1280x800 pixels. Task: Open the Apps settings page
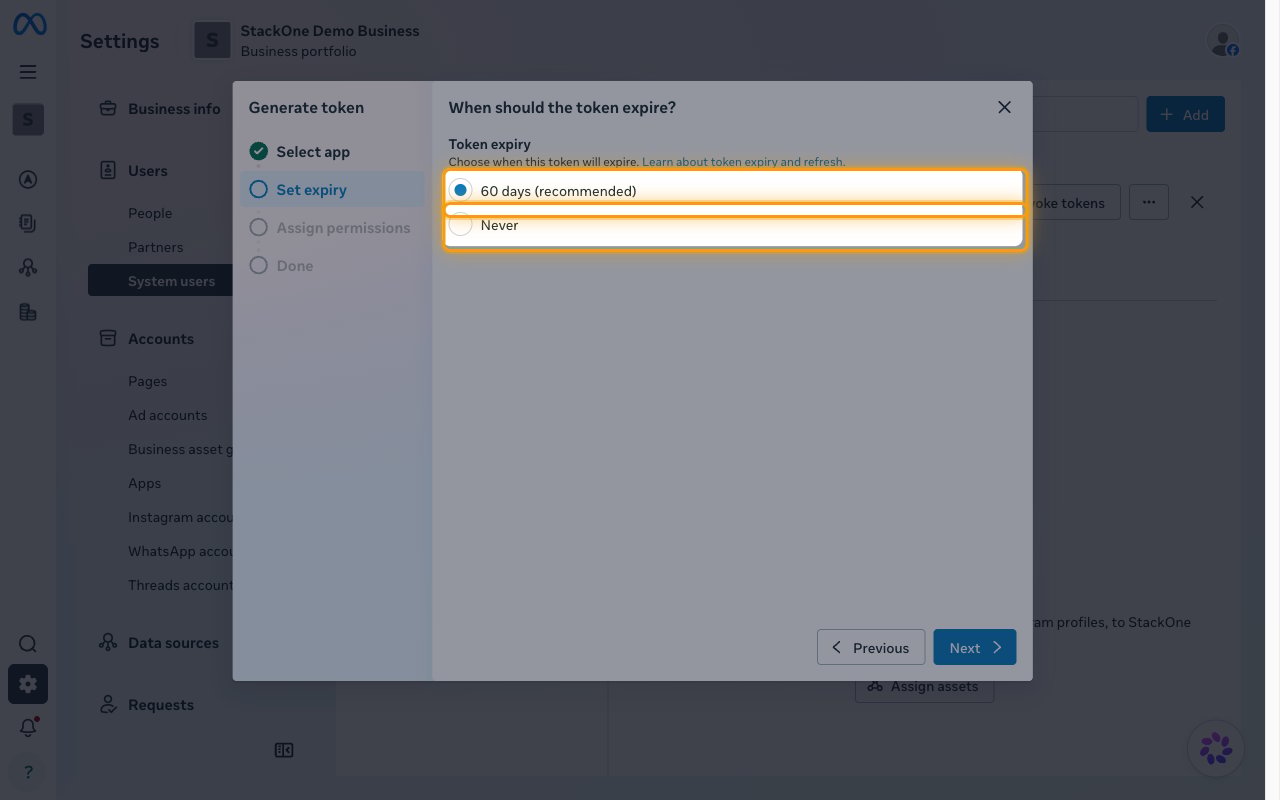(144, 483)
